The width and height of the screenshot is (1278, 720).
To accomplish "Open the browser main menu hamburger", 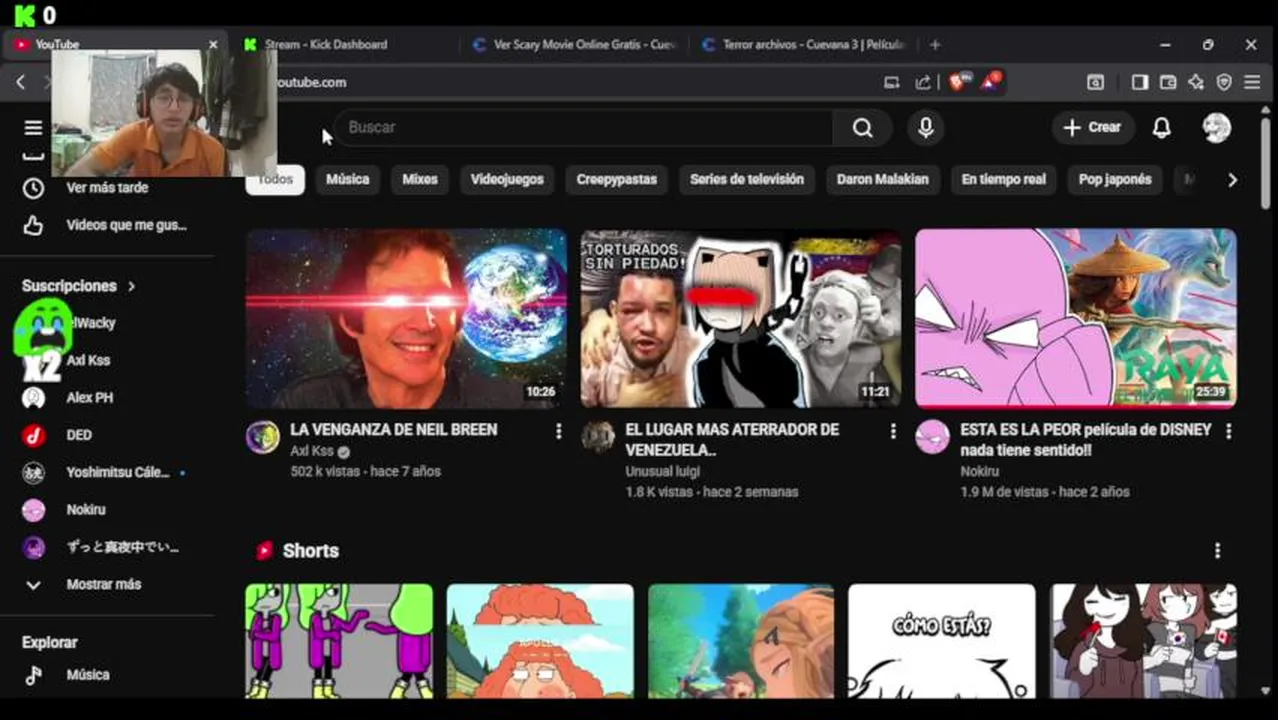I will 1252,82.
